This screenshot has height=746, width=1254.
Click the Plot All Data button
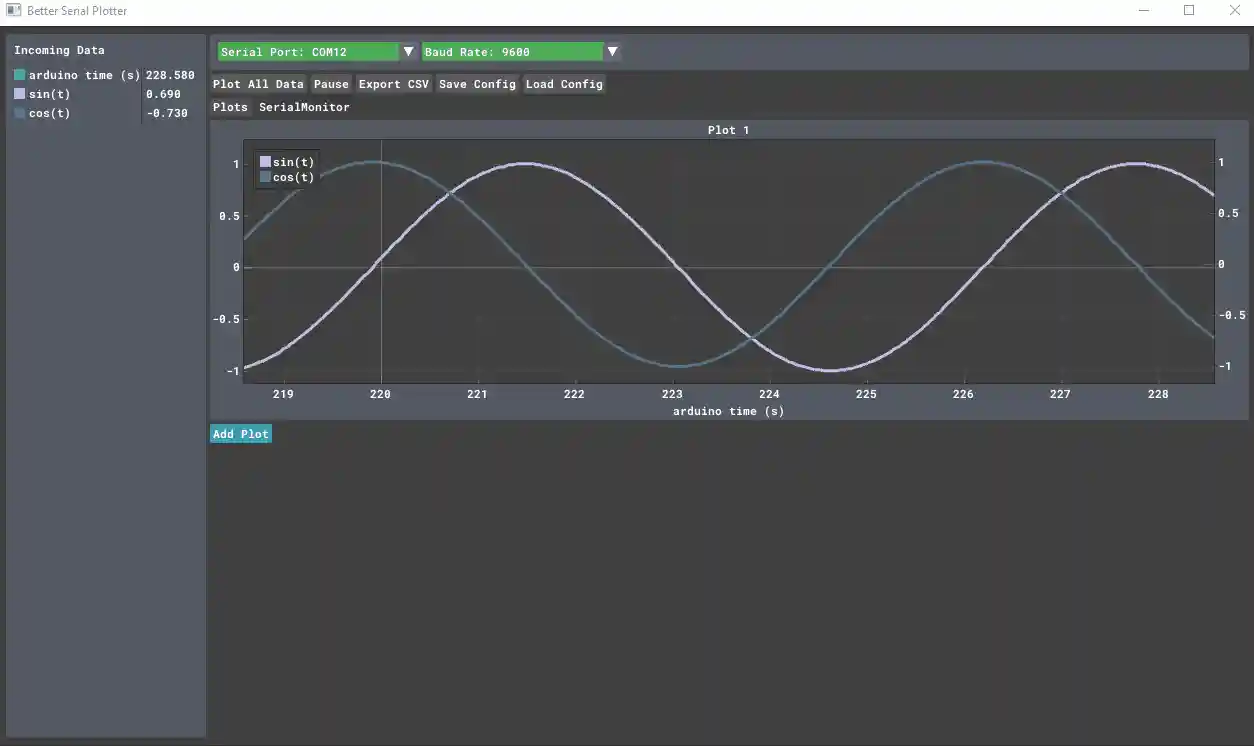[257, 84]
